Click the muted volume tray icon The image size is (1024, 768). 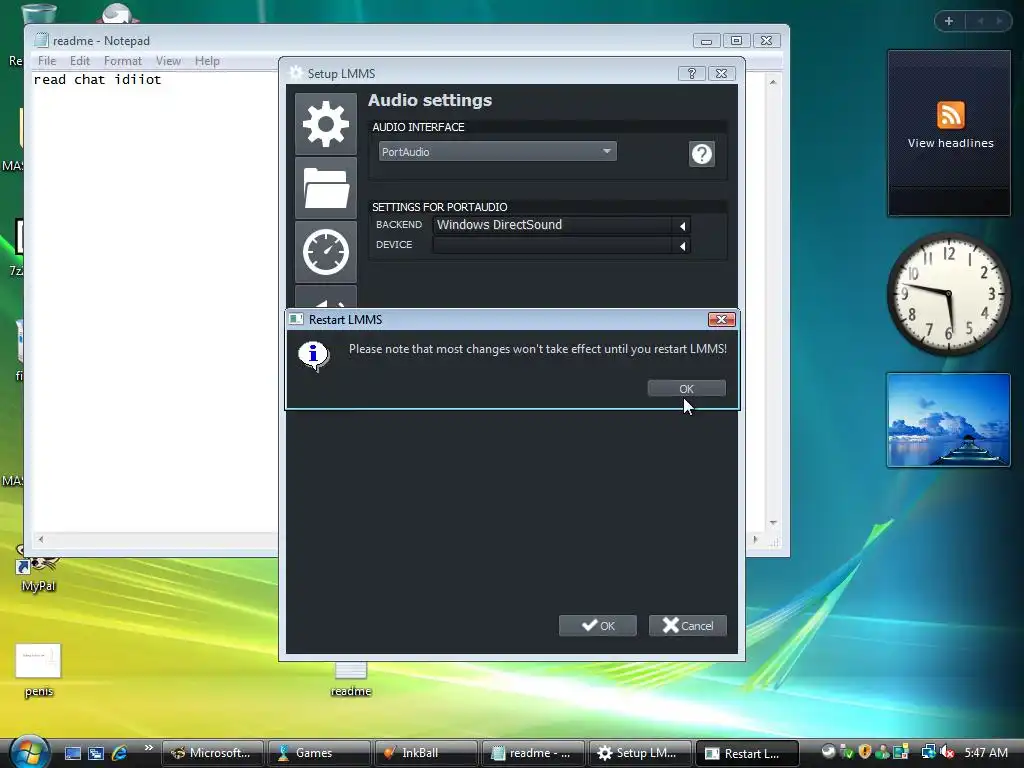(947, 752)
